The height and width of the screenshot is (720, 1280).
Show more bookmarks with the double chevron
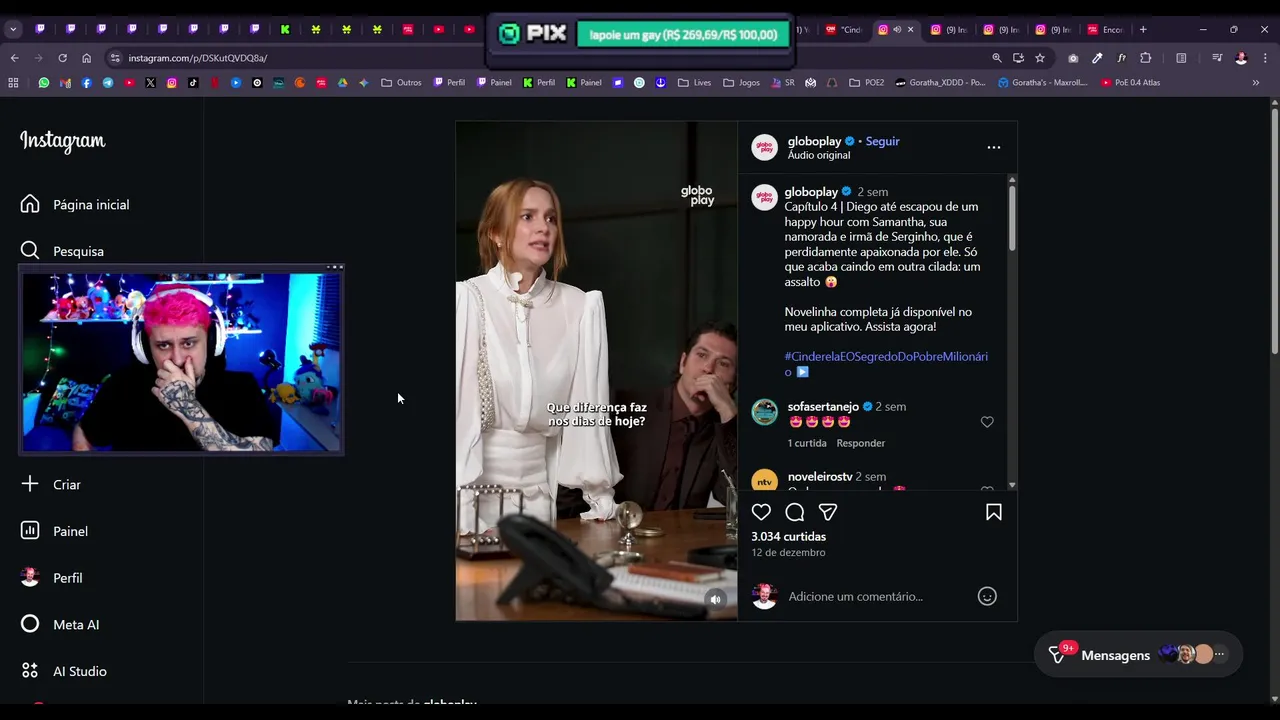[1256, 83]
